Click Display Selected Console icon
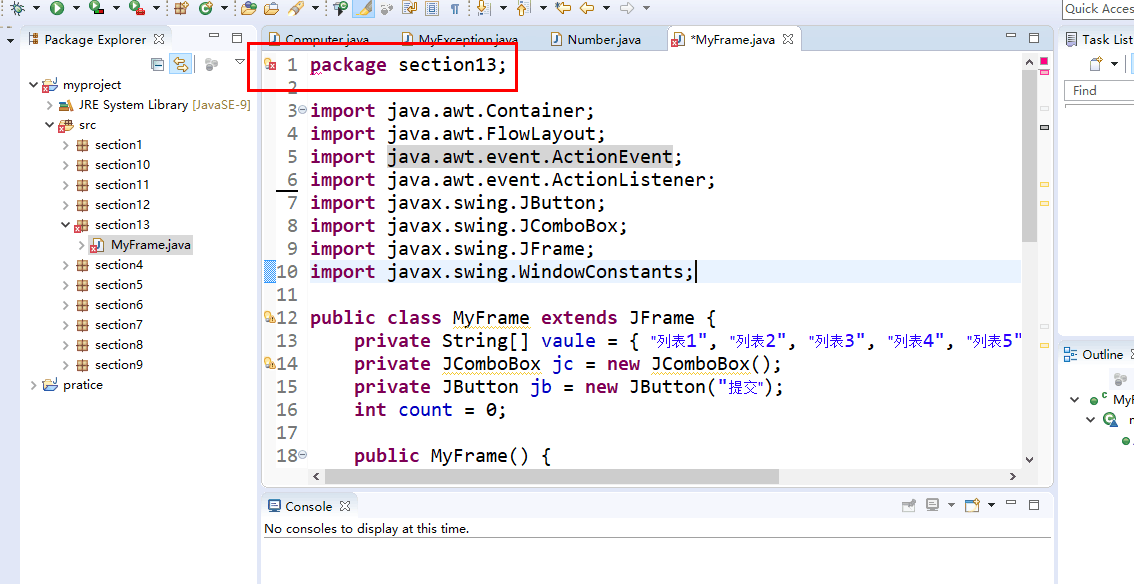Viewport: 1134px width, 584px height. pyautogui.click(x=933, y=504)
